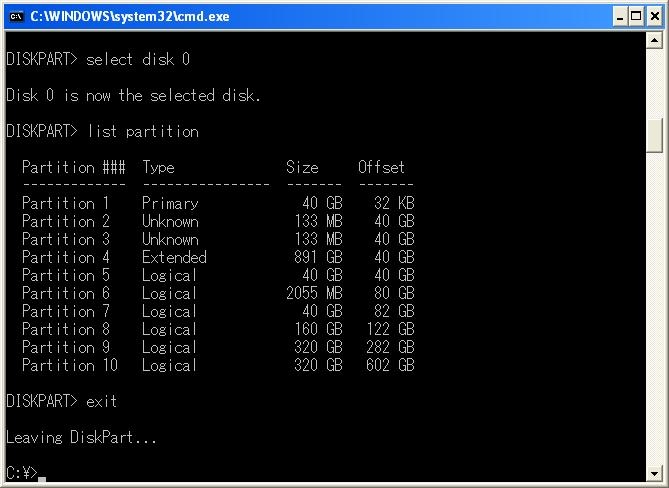This screenshot has height=488, width=669.
Task: Click the 'Partition 2' row label
Action: coord(66,221)
